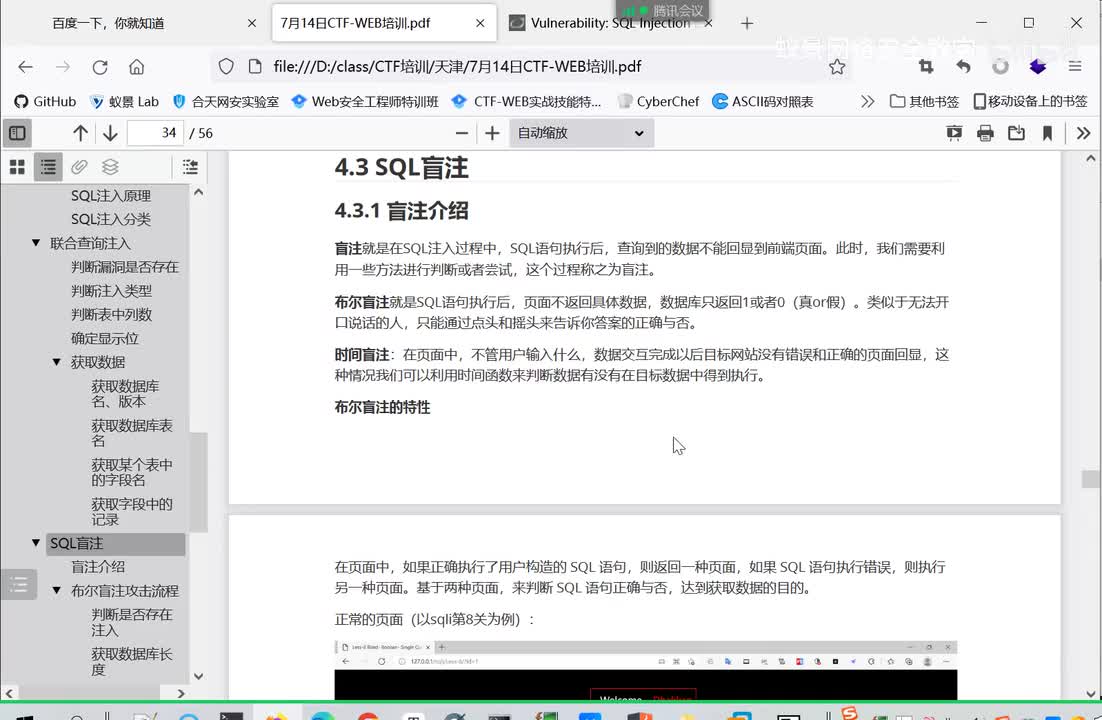The width and height of the screenshot is (1102, 720).
Task: Show document outline view in sidebar
Action: pos(48,167)
